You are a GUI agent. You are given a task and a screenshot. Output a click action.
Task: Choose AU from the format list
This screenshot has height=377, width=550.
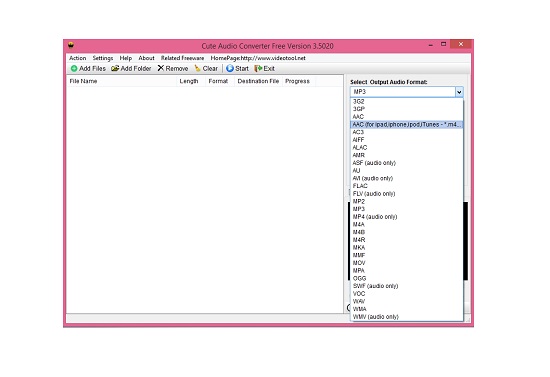pos(407,171)
